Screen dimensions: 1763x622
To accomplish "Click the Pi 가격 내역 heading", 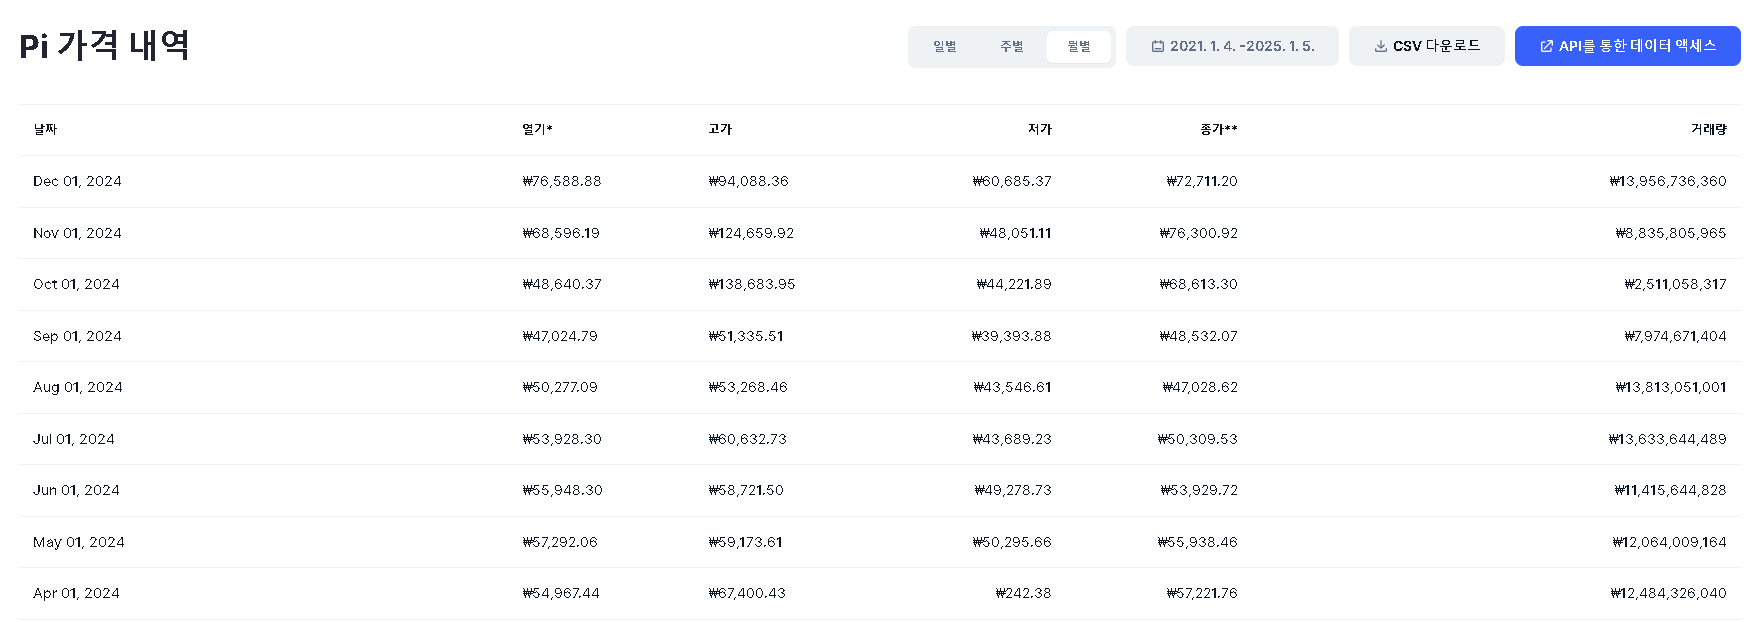I will (105, 46).
